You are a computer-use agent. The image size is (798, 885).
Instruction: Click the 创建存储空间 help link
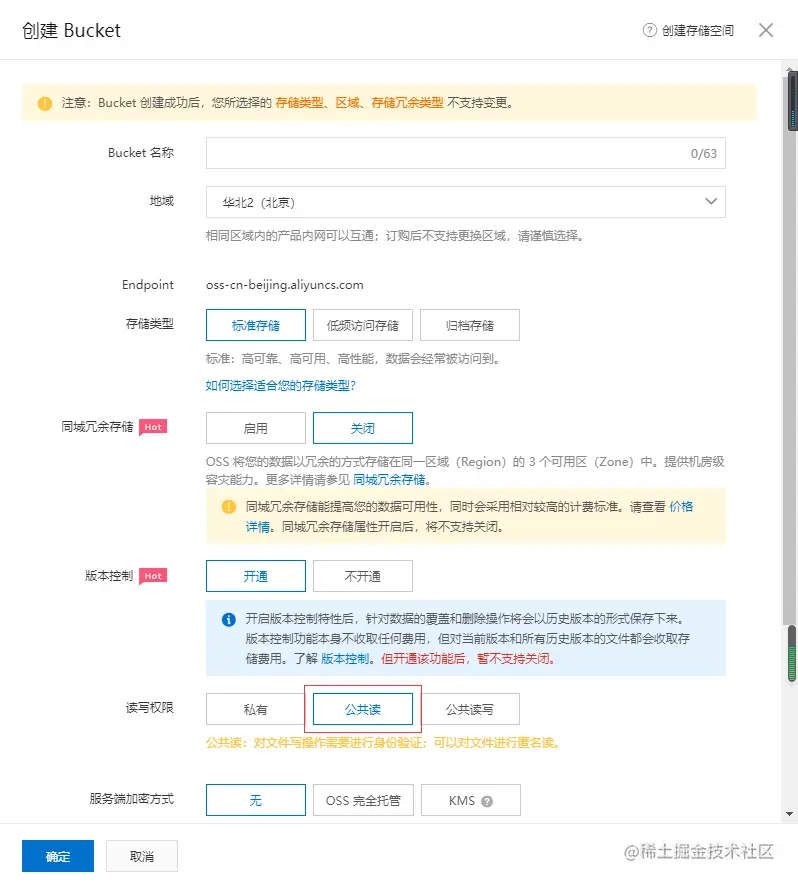(698, 30)
